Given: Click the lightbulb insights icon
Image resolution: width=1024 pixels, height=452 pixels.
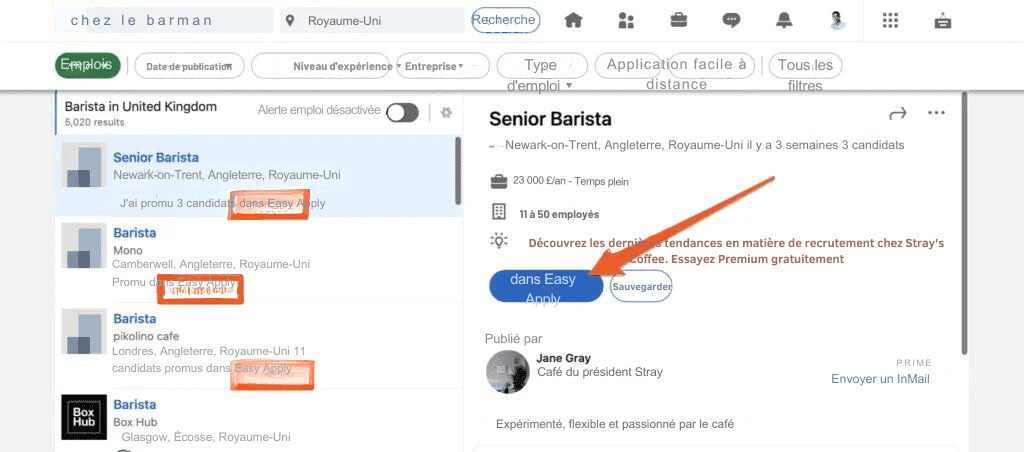Looking at the screenshot, I should [x=499, y=242].
